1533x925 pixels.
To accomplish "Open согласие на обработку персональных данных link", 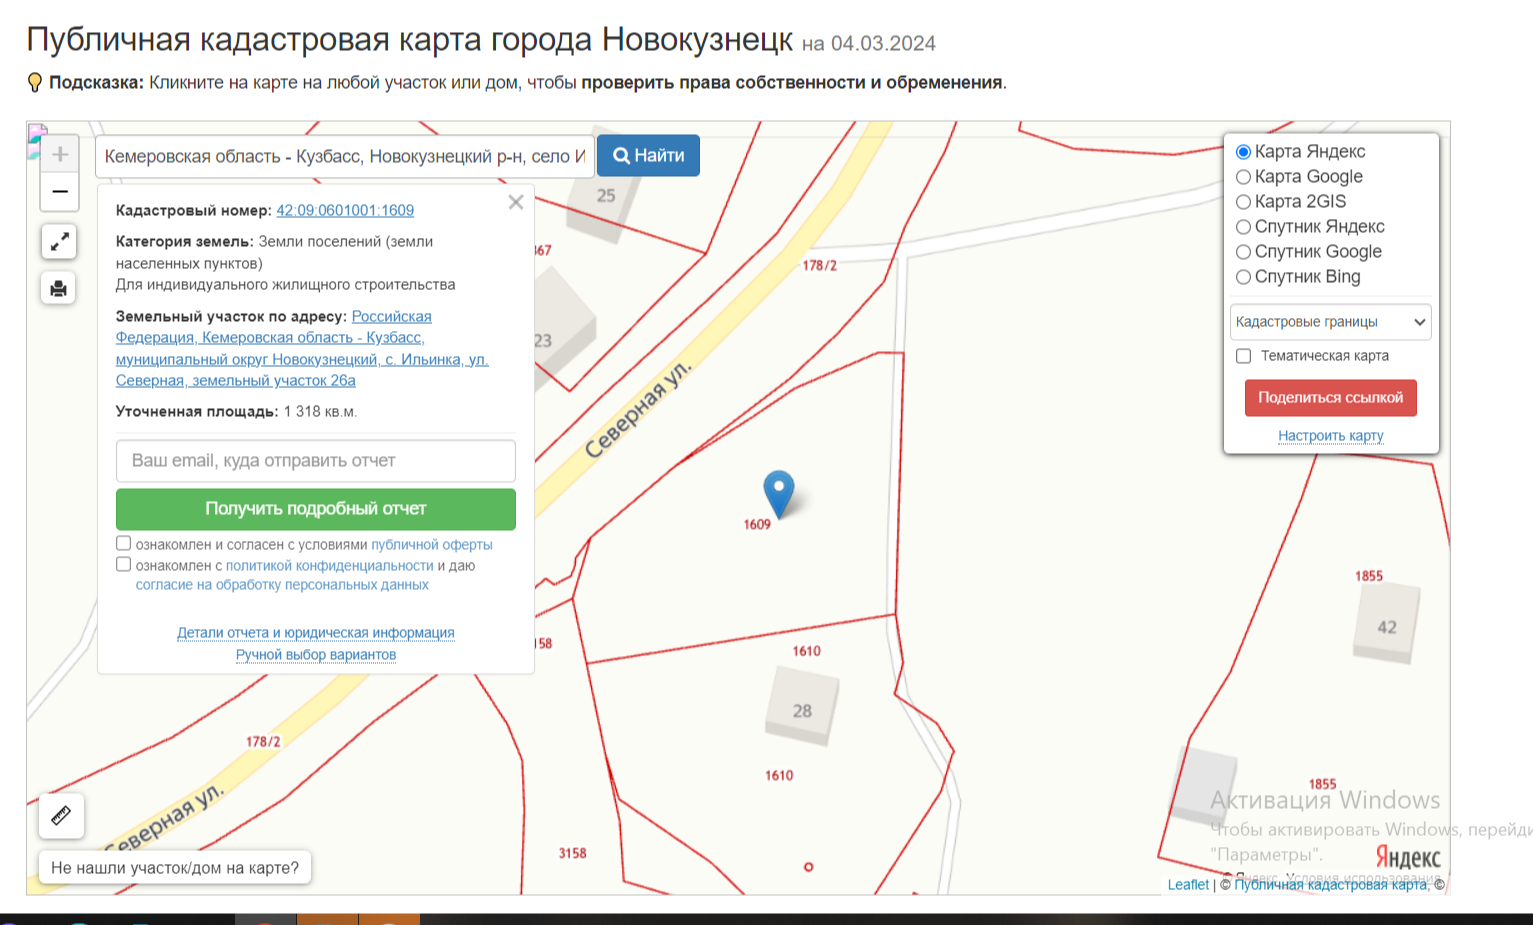I will click(x=282, y=585).
